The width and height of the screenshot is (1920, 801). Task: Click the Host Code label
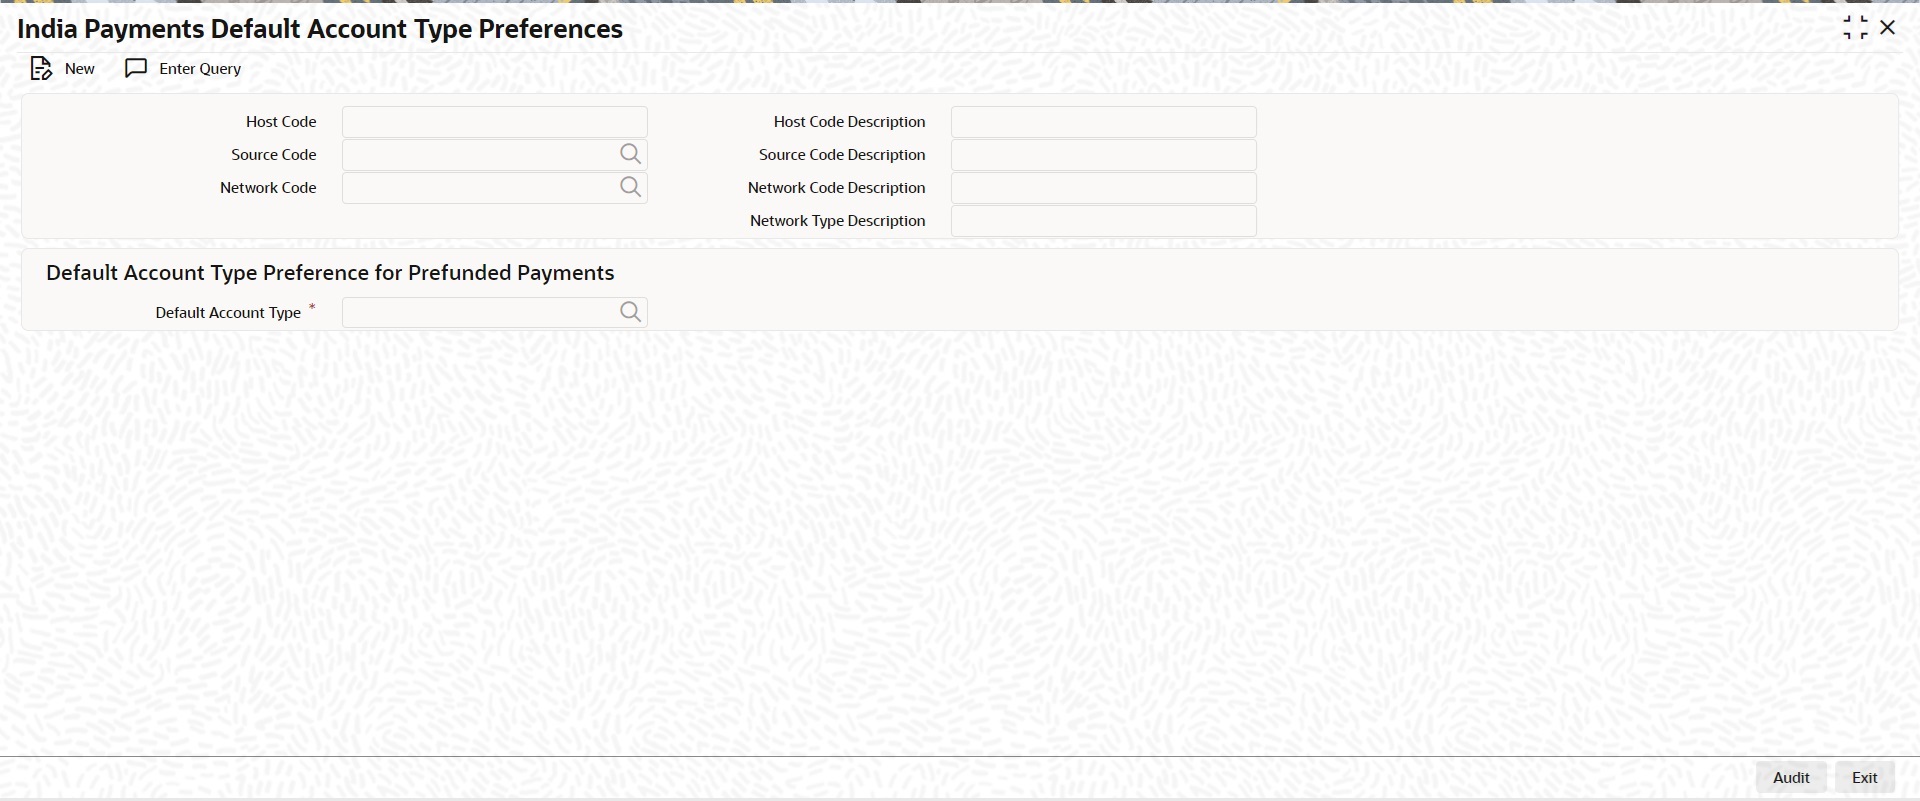281,122
